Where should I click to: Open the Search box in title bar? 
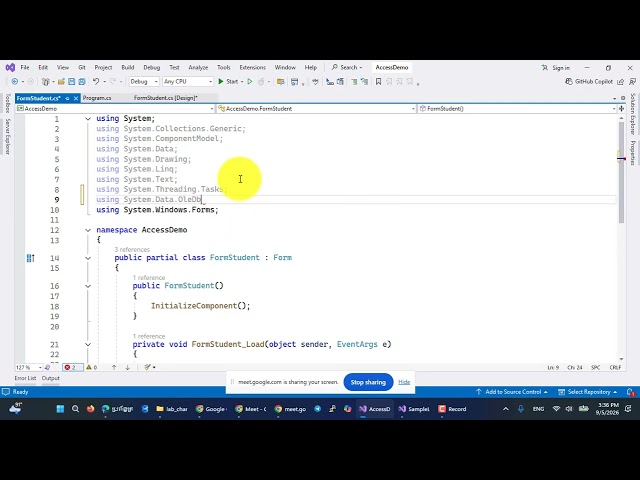[x=347, y=67]
